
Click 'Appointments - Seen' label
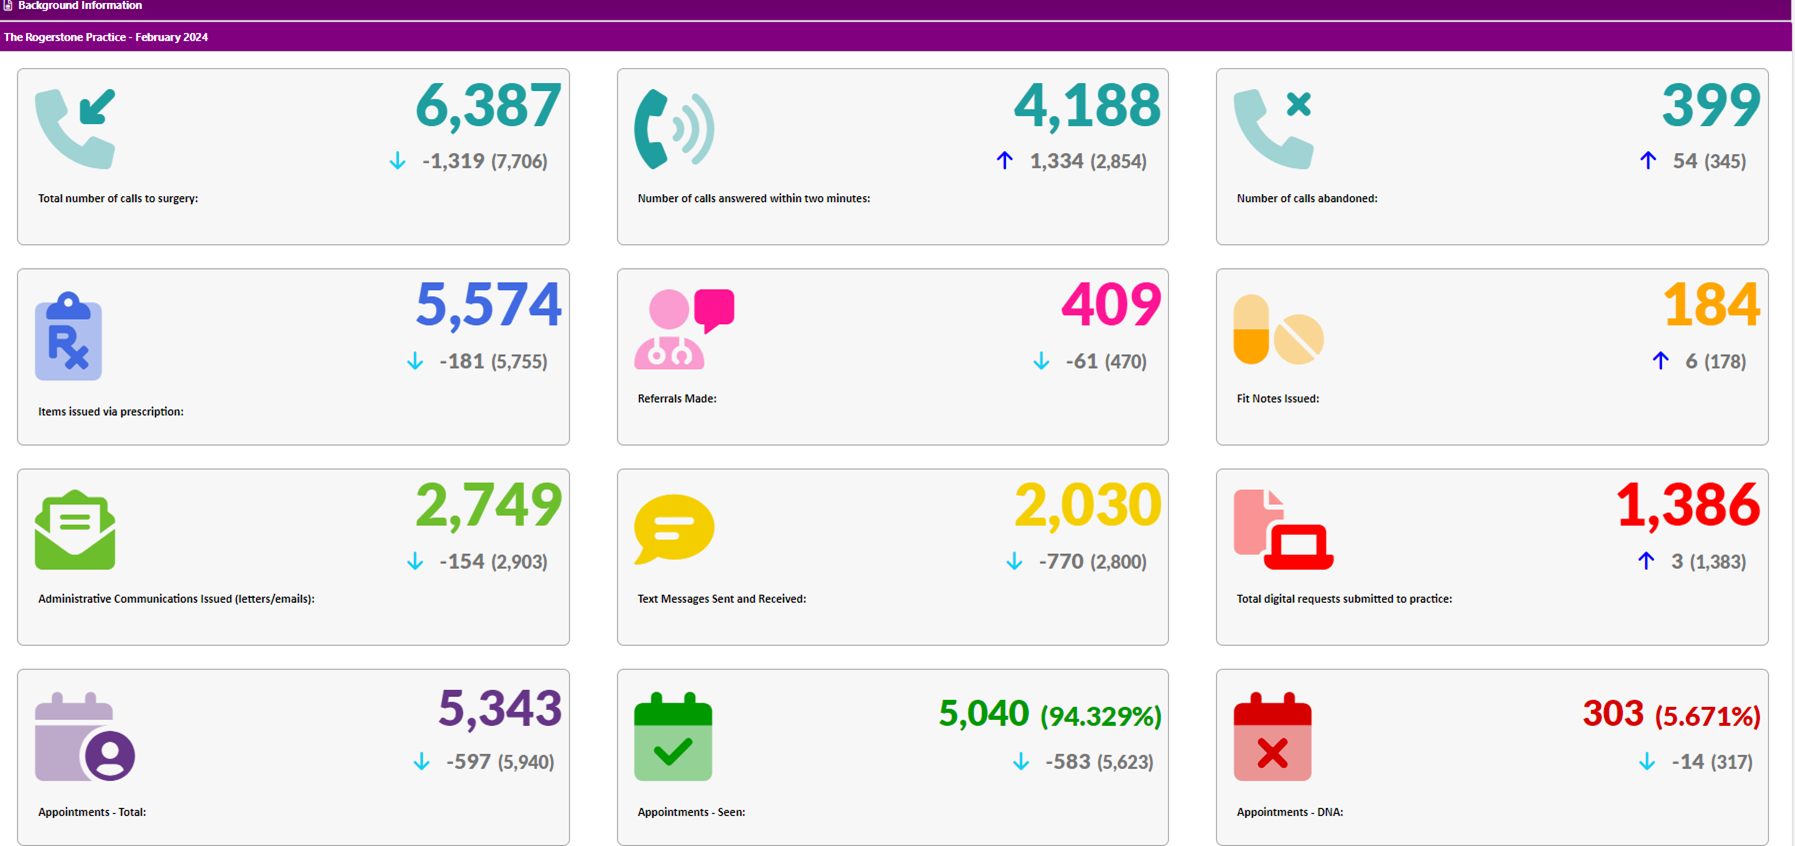[691, 812]
